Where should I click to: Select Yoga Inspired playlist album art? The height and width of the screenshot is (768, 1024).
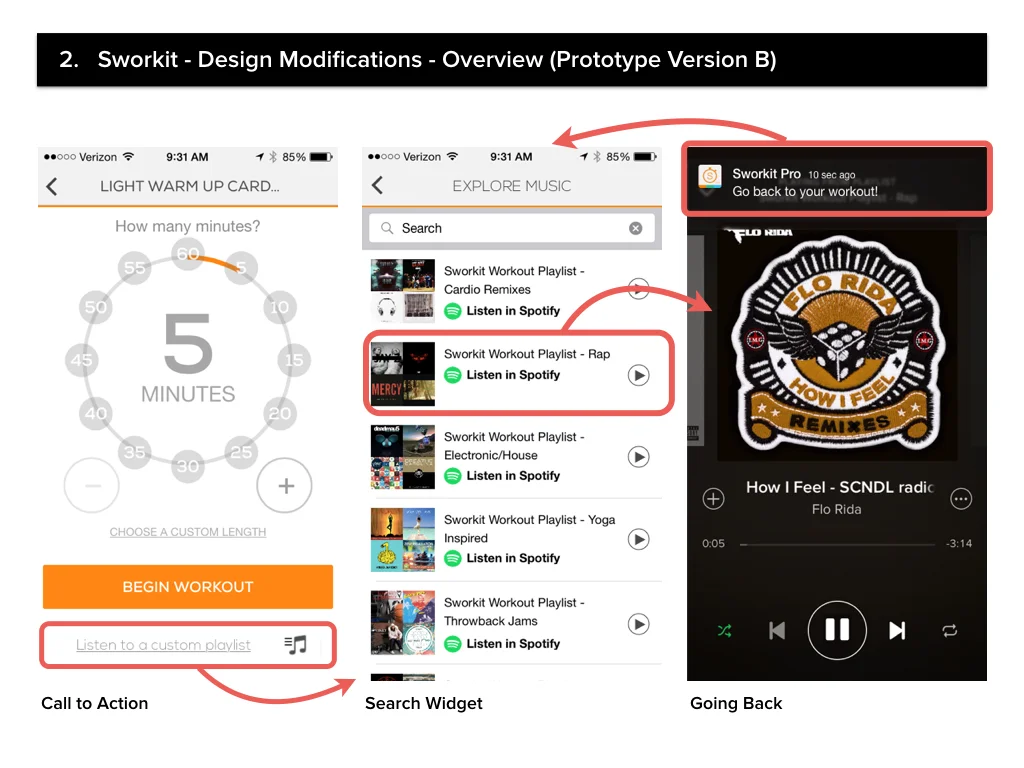point(402,539)
